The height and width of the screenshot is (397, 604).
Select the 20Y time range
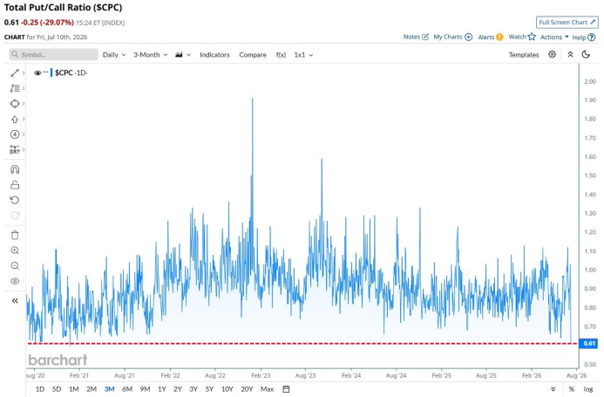247,389
